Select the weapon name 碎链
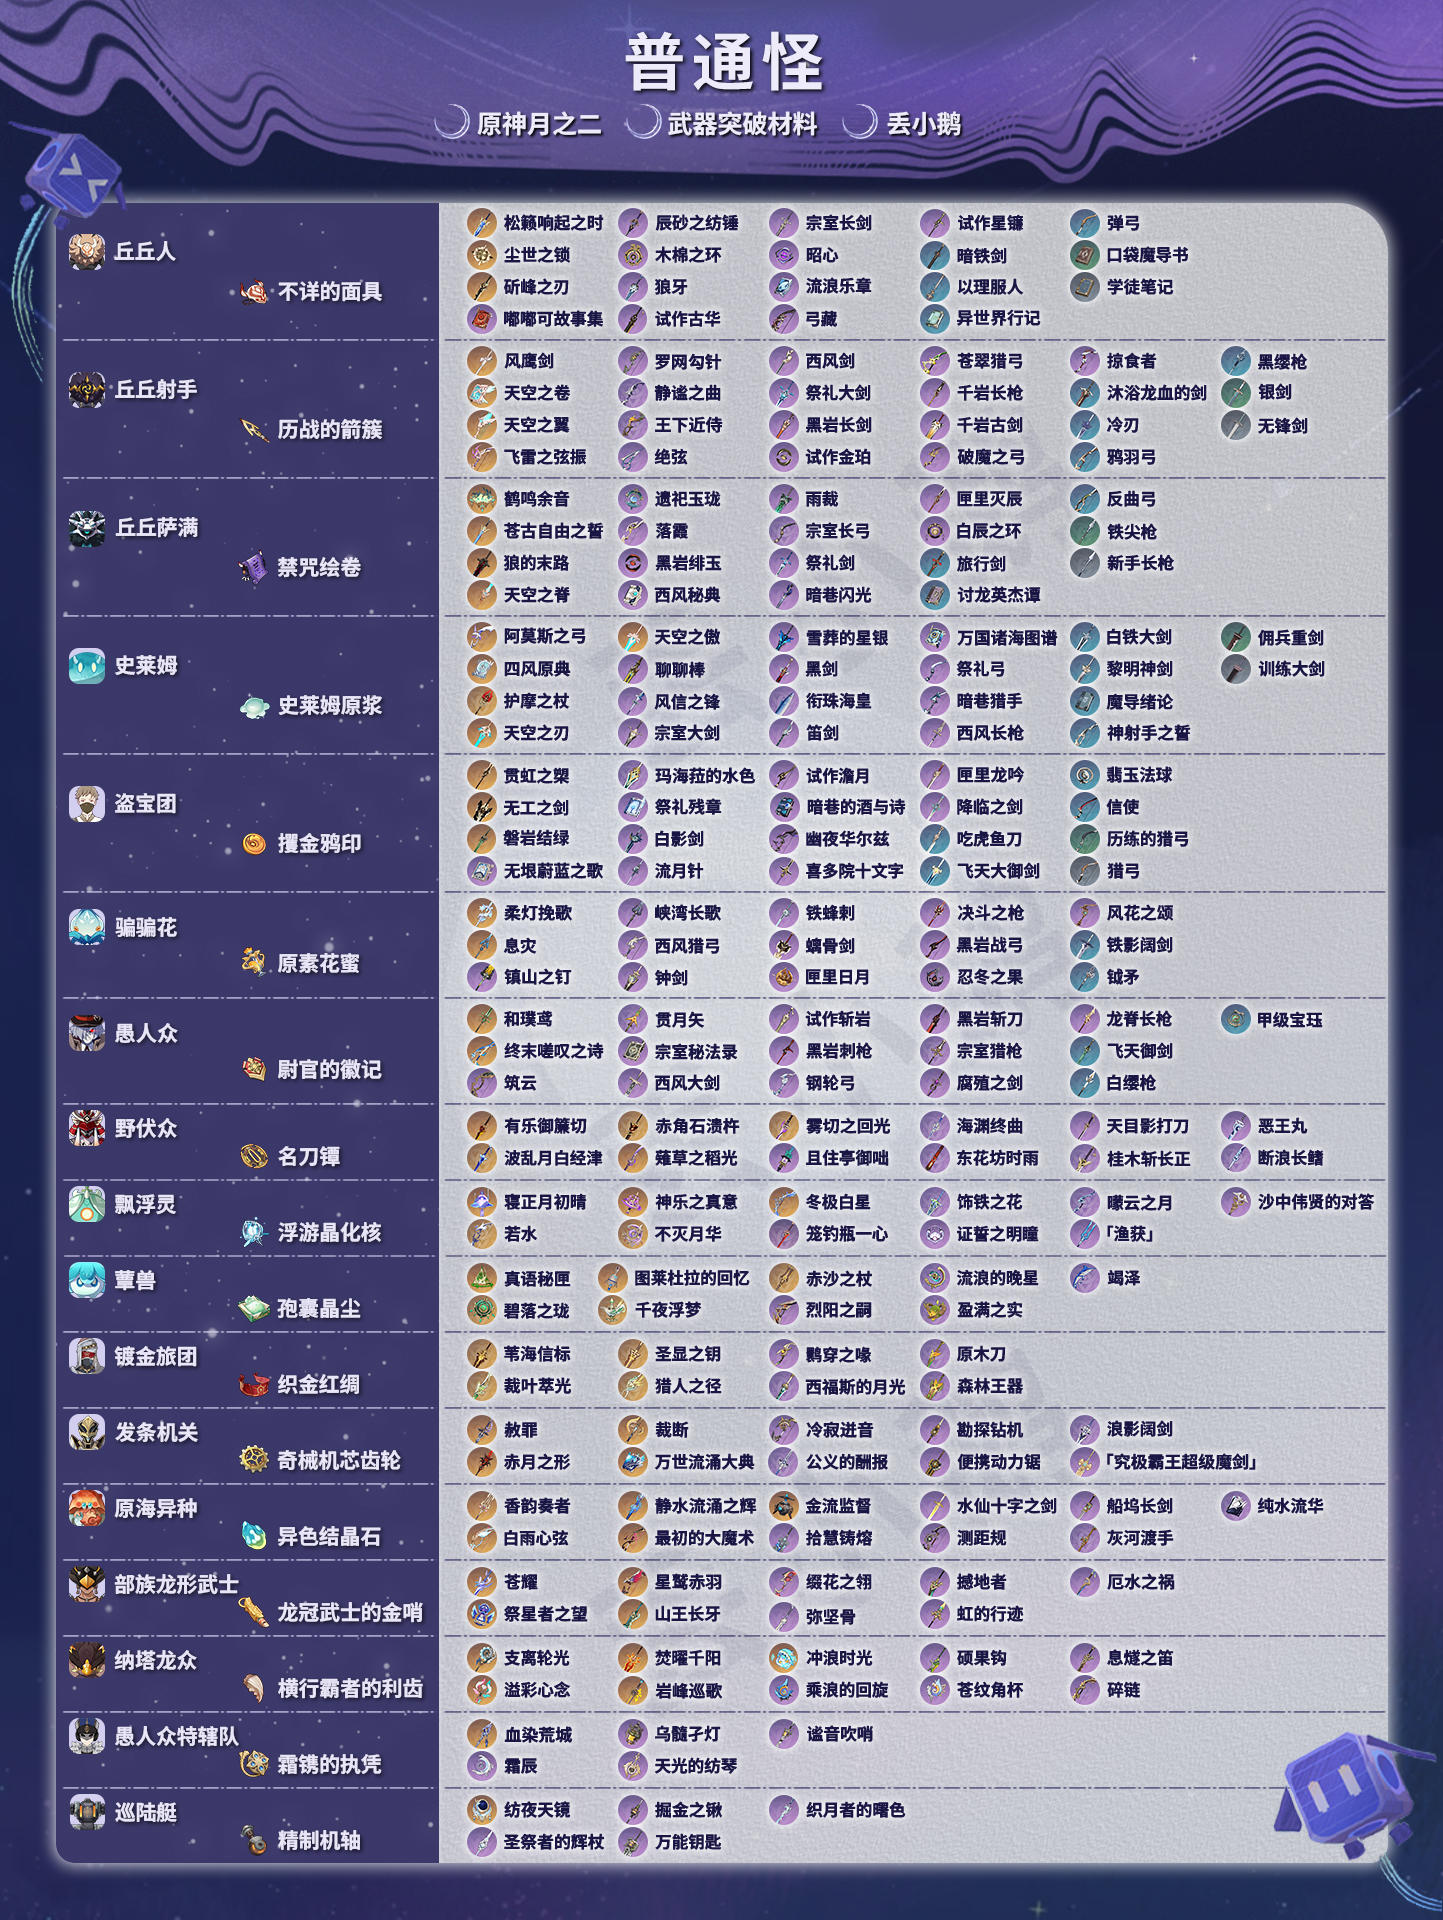1443x1920 pixels. (1123, 1690)
